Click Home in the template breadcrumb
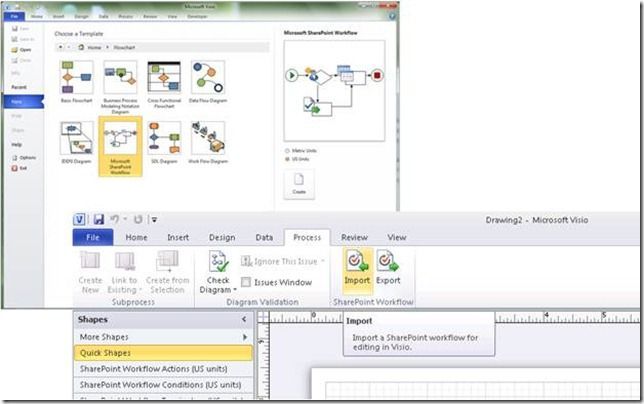644x404 pixels. 94,47
